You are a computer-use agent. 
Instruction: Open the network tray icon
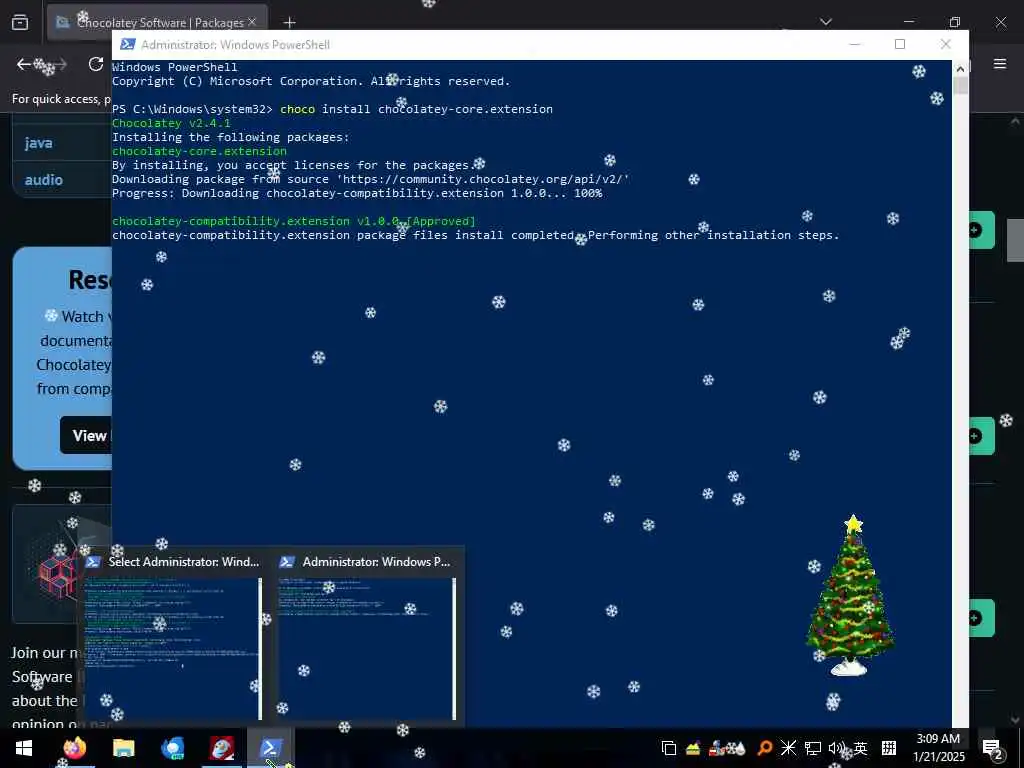tap(812, 748)
